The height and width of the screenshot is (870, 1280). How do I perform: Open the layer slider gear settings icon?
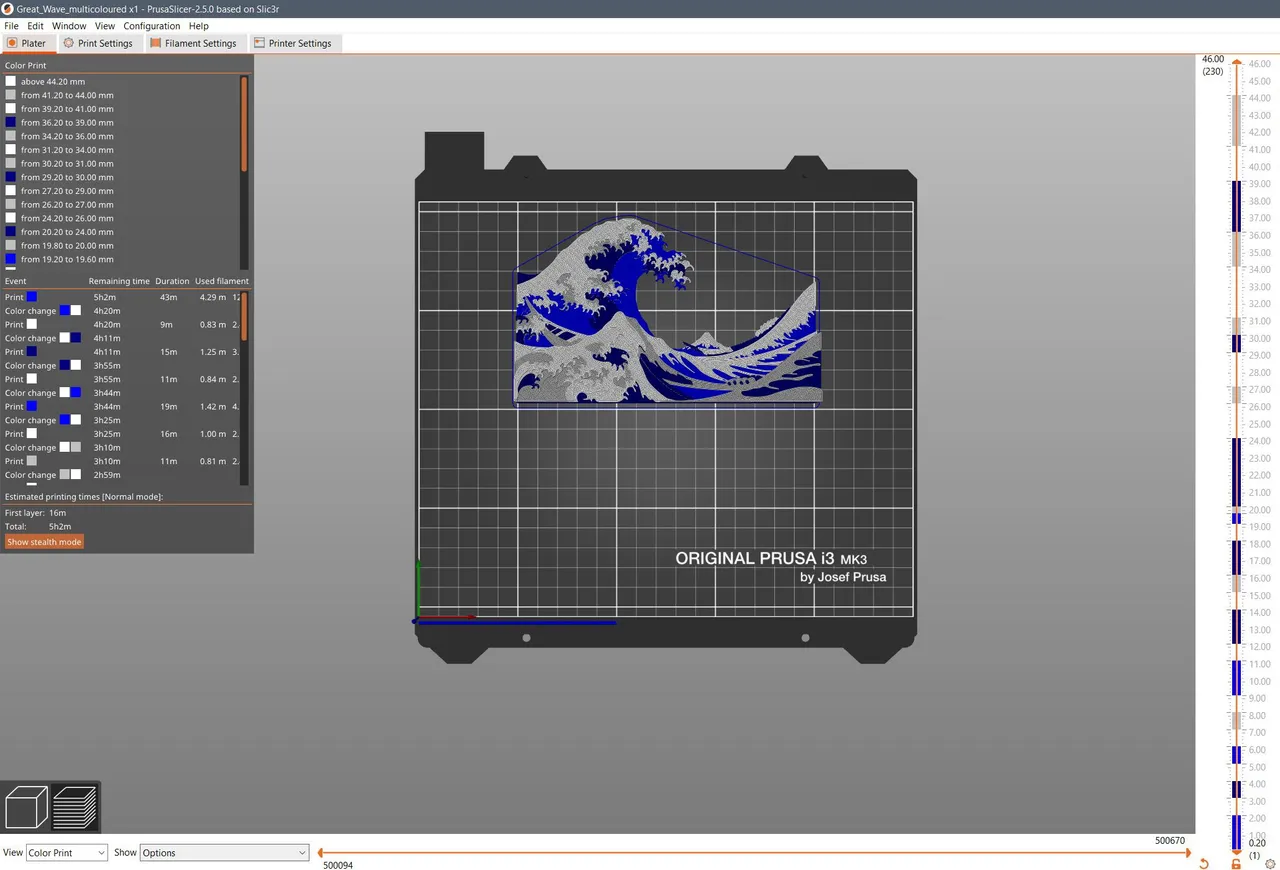(1270, 863)
